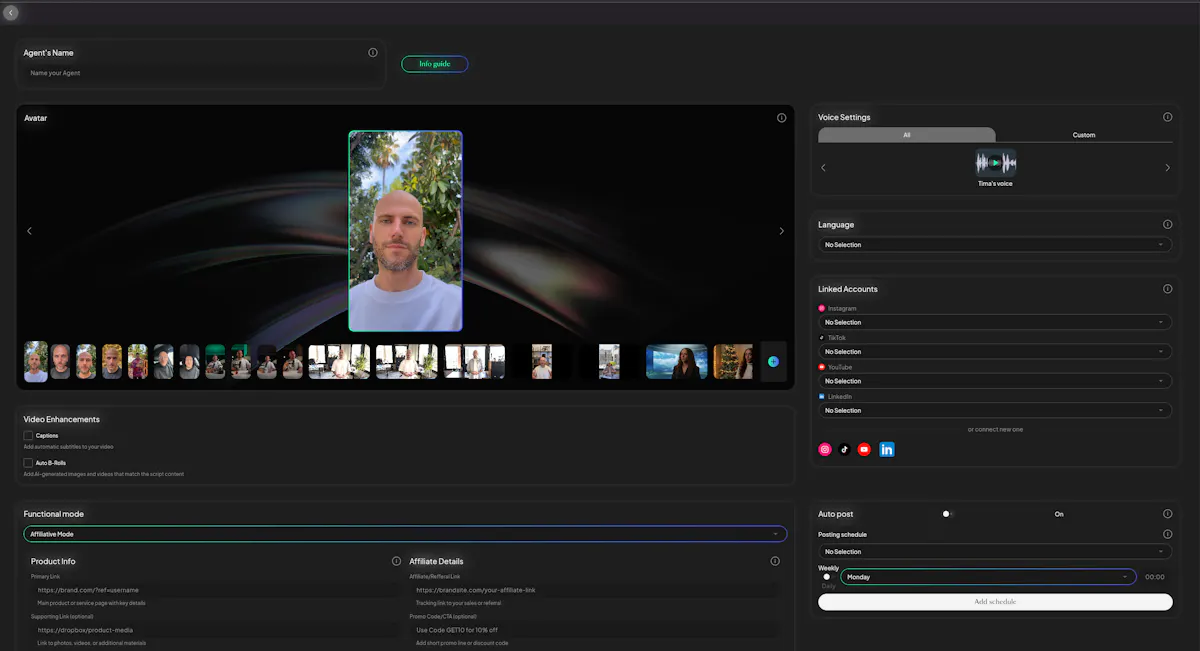Go to the previous voice arrow
The image size is (1200, 651).
pos(824,167)
